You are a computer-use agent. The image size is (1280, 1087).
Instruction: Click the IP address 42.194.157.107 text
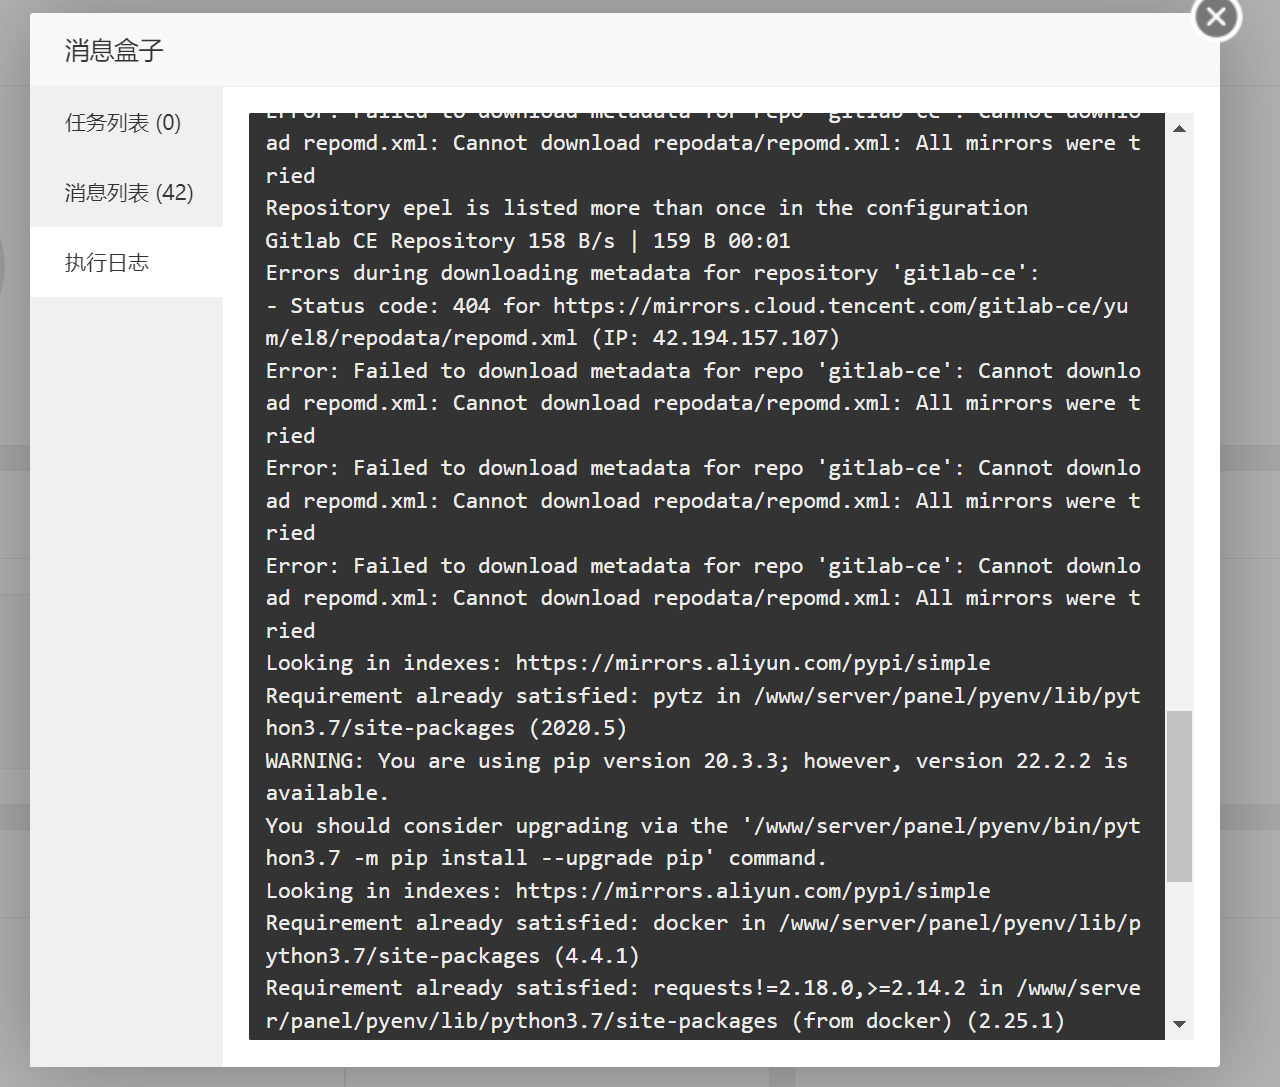tap(741, 338)
